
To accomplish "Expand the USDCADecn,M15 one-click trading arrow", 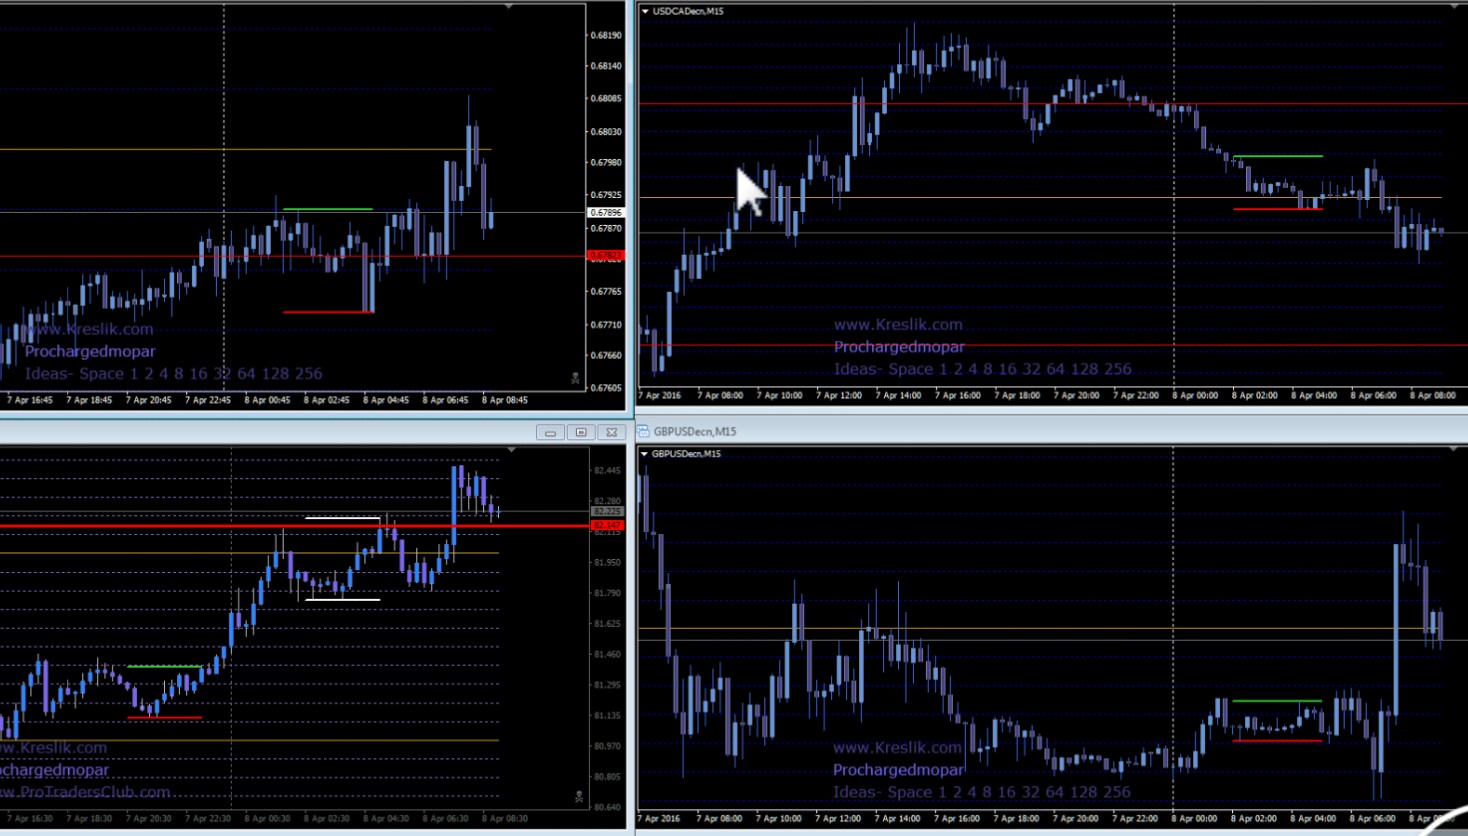I will click(645, 11).
